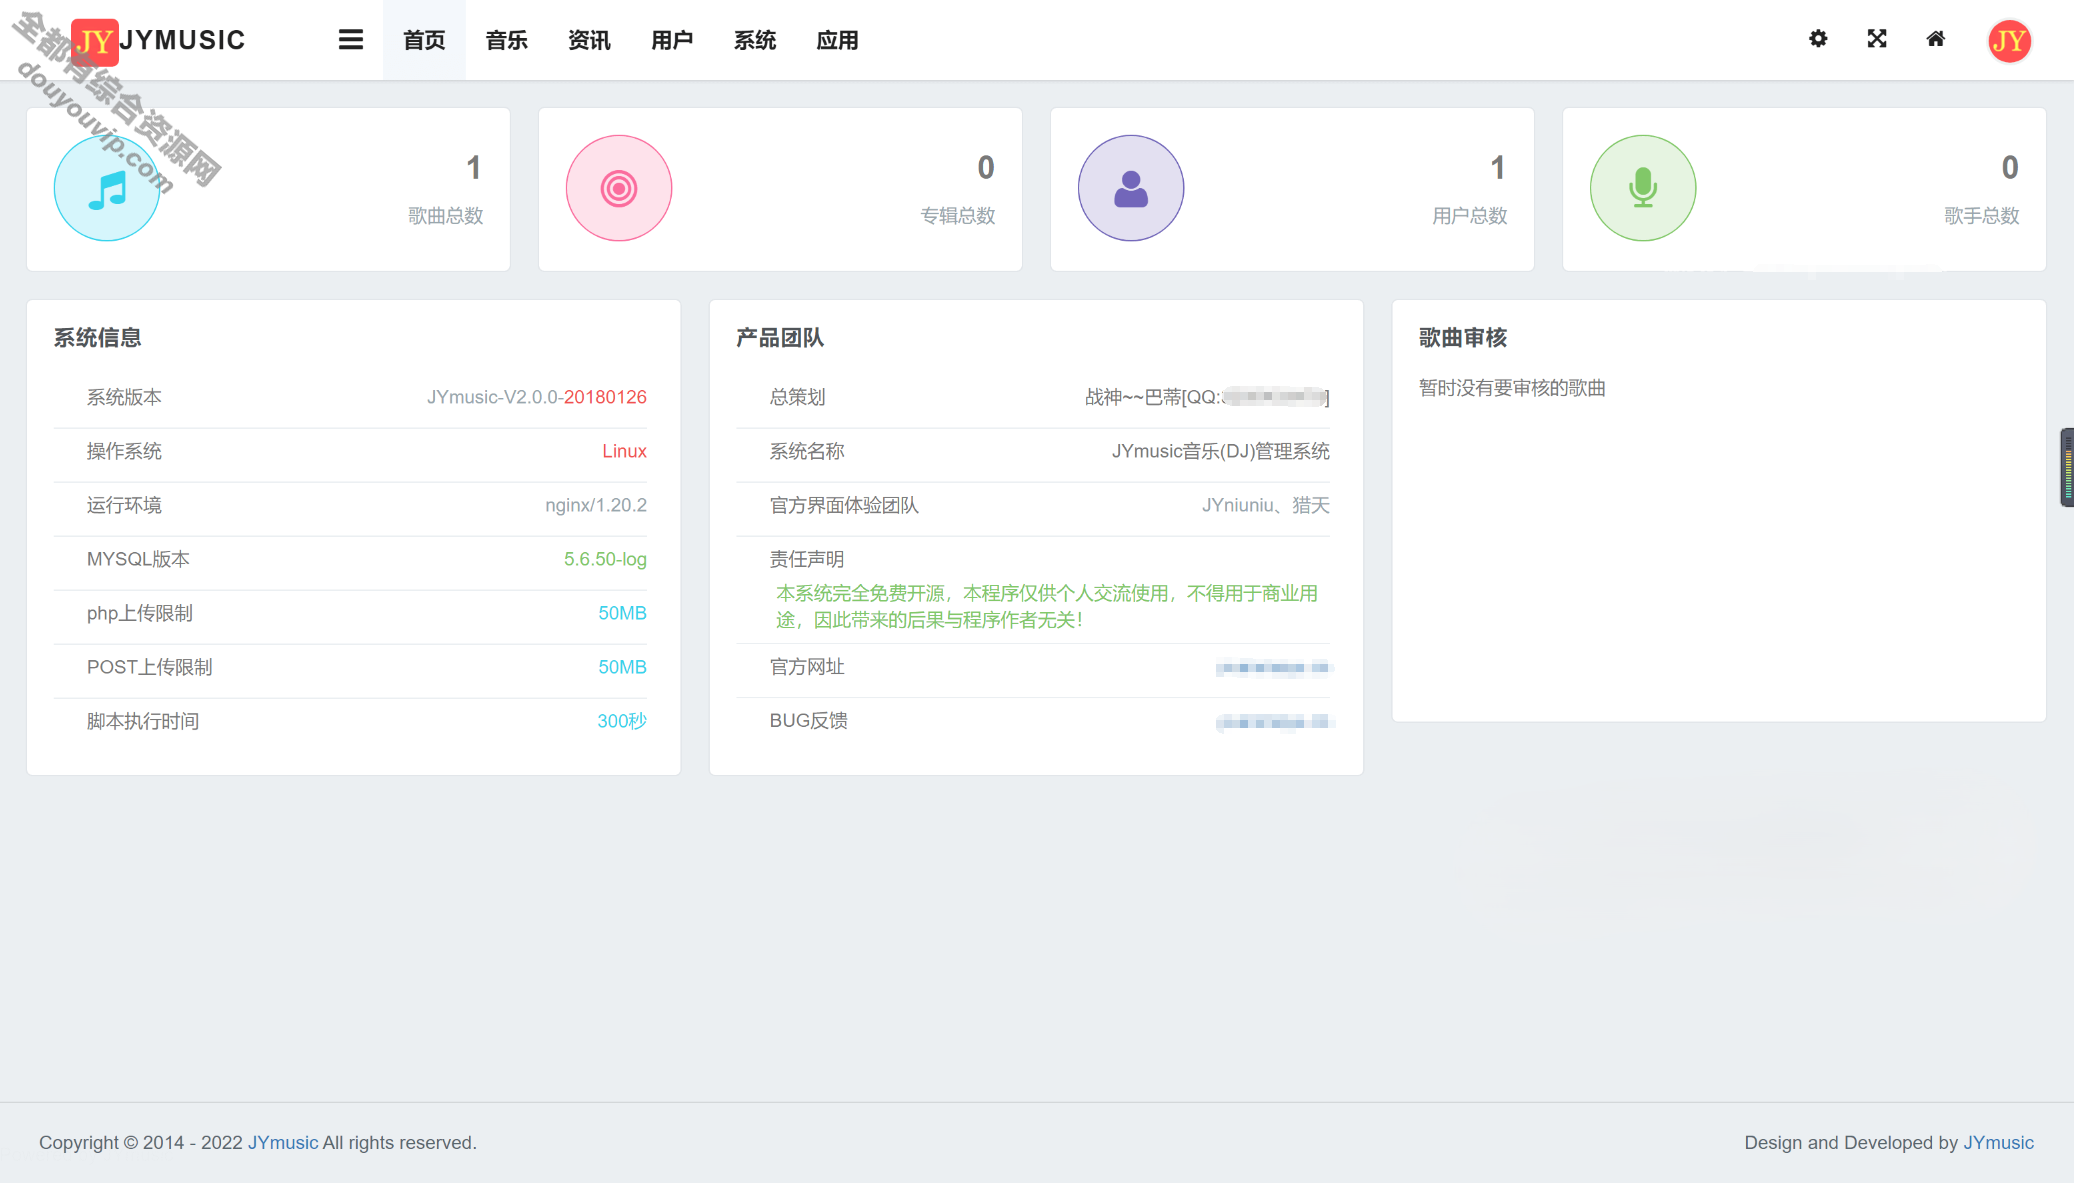Click the 50MB php上传限制 value
This screenshot has width=2074, height=1183.
(622, 613)
